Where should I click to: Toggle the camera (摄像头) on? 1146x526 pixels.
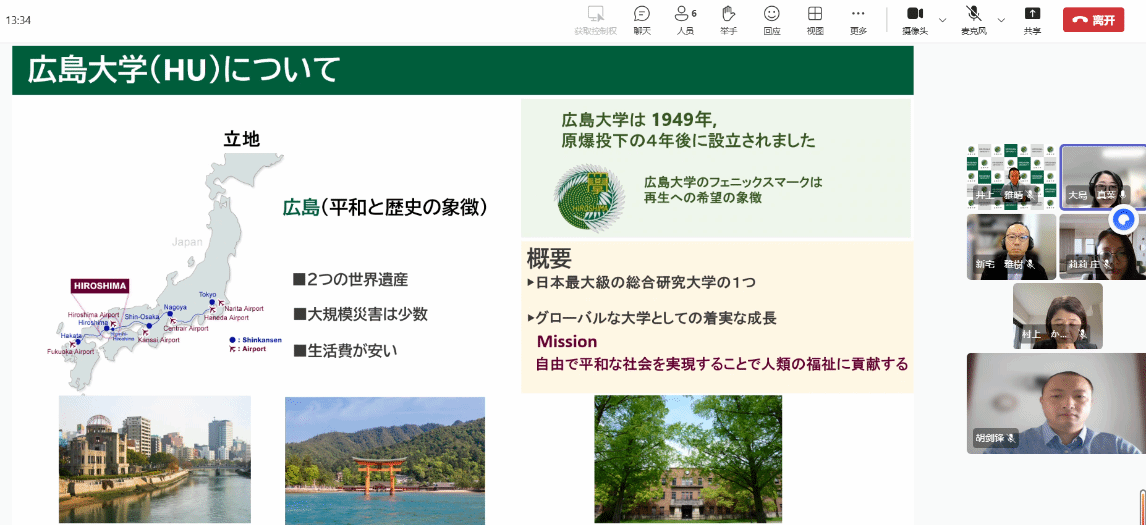tap(915, 20)
